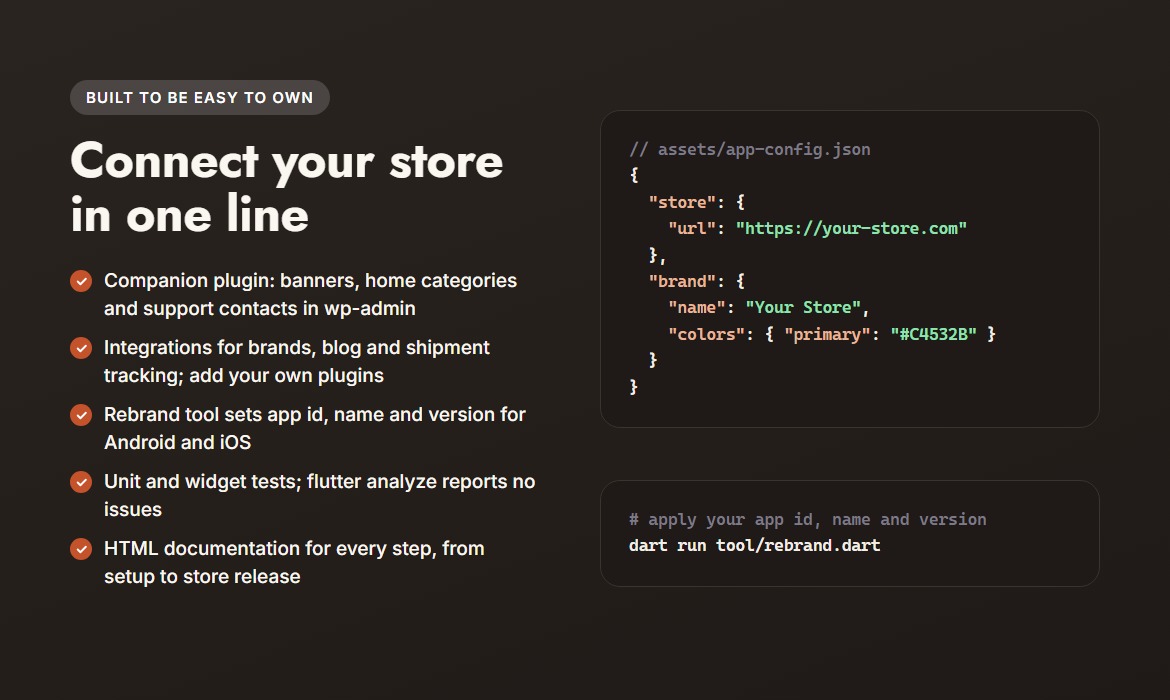This screenshot has width=1170, height=700.
Task: Click the "name" key in the JSON
Action: pyautogui.click(x=696, y=307)
